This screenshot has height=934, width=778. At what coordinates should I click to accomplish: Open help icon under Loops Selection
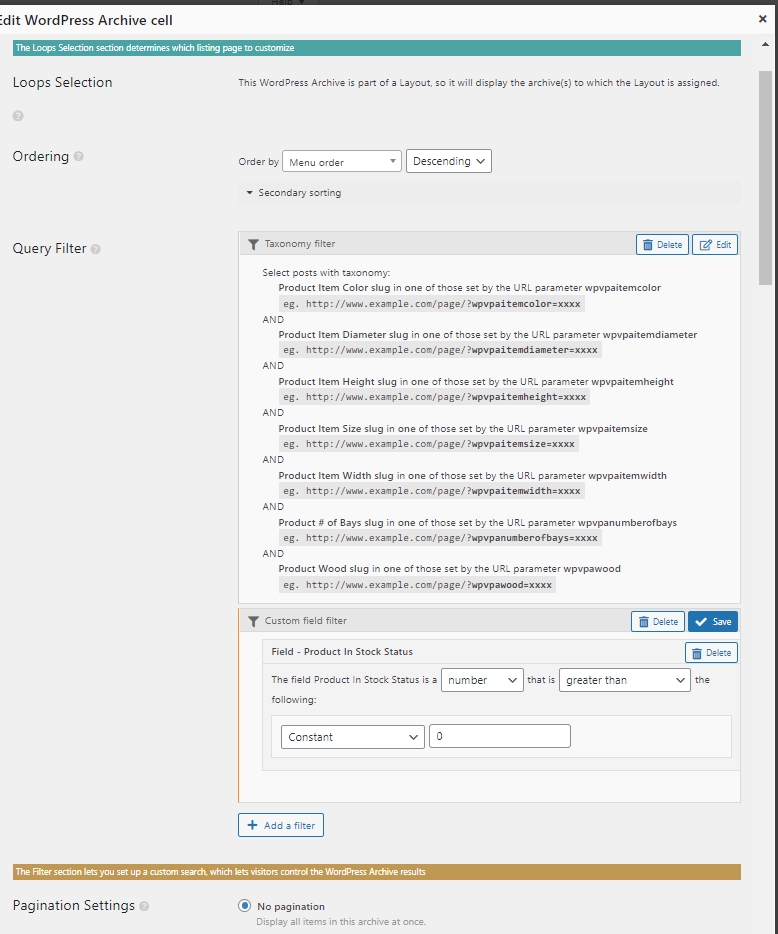pos(18,116)
